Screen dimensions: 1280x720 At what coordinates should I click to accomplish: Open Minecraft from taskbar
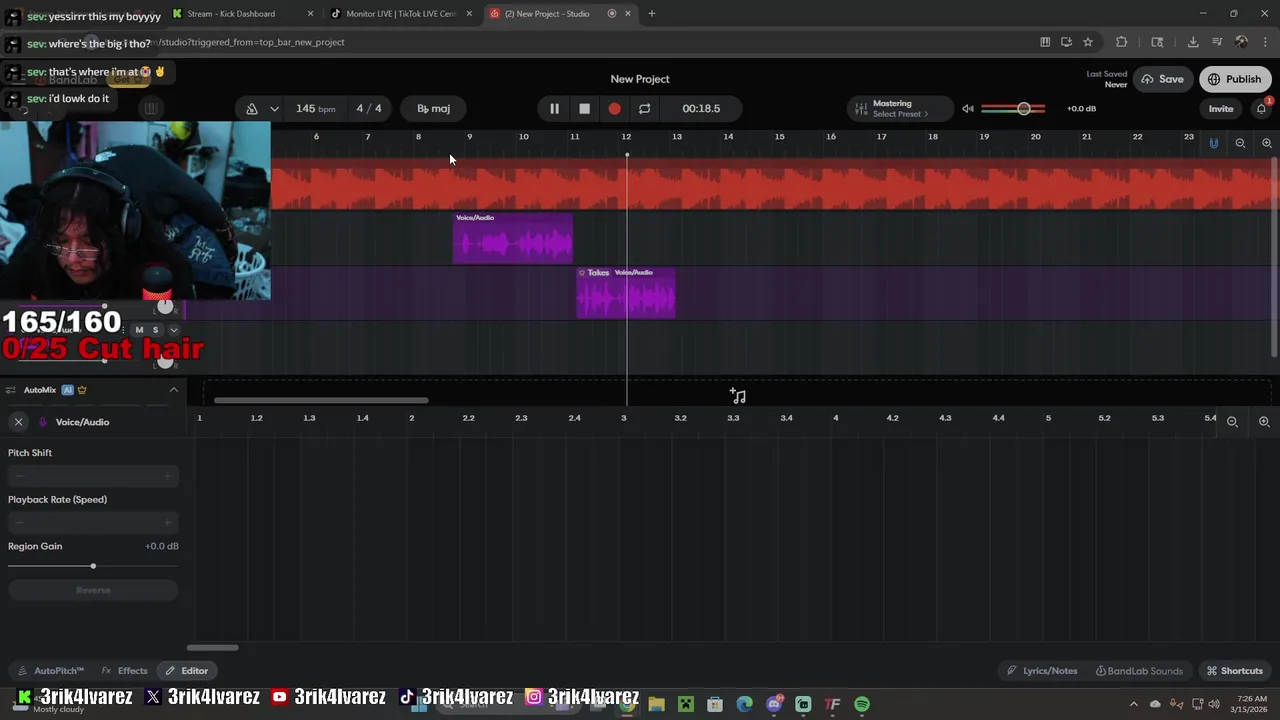tap(686, 704)
